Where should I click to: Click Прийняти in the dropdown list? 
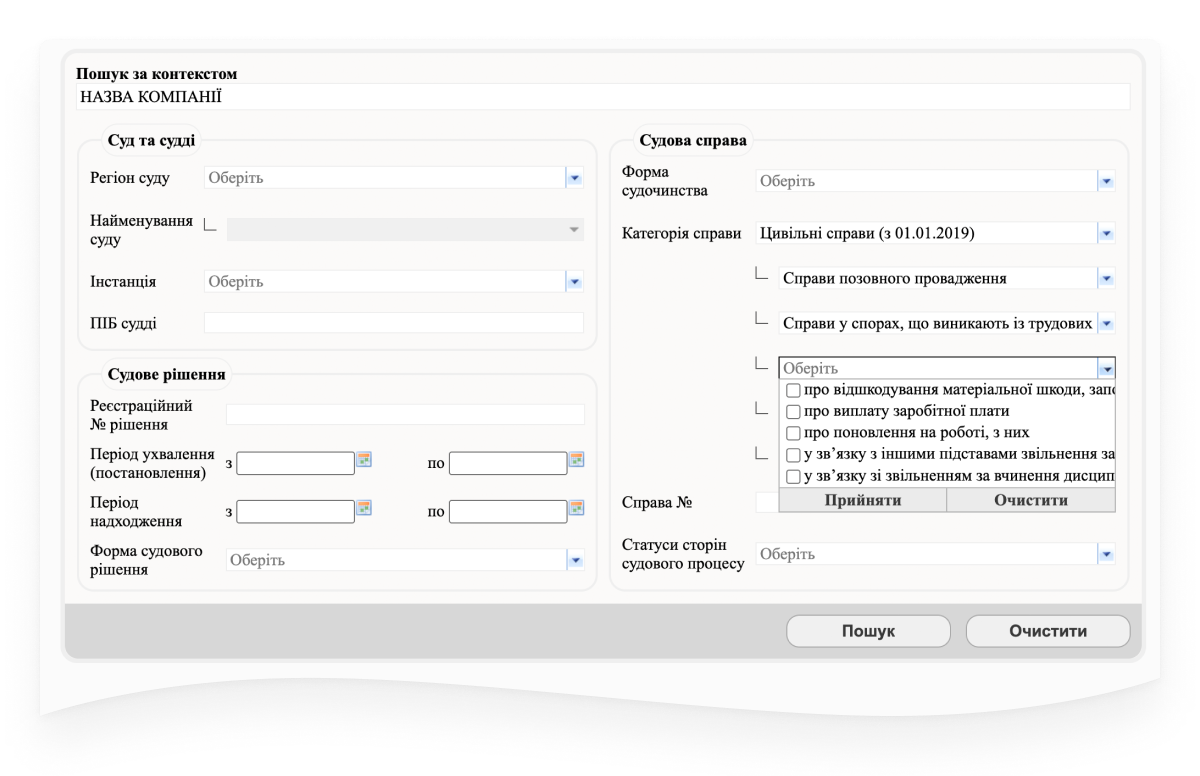(x=862, y=500)
